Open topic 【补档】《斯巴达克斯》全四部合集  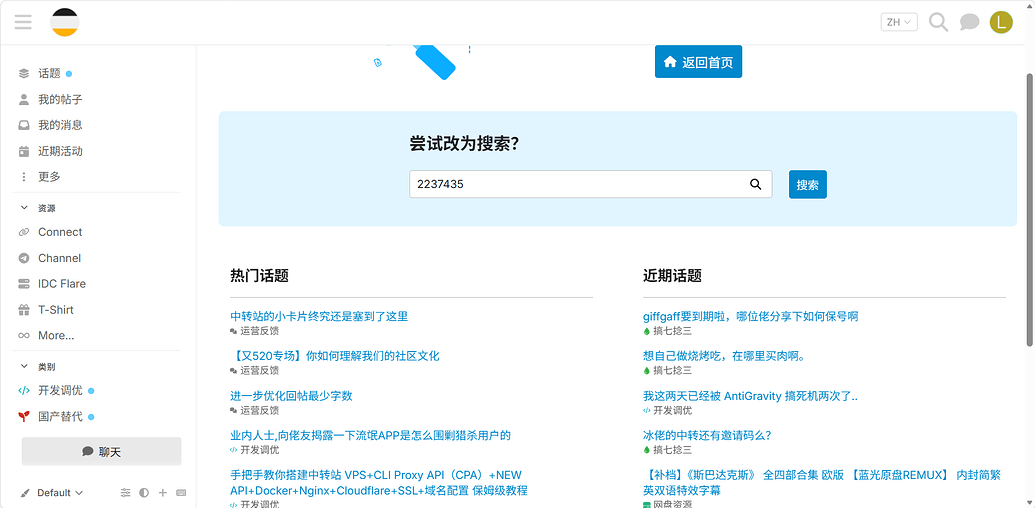pyautogui.click(x=822, y=483)
